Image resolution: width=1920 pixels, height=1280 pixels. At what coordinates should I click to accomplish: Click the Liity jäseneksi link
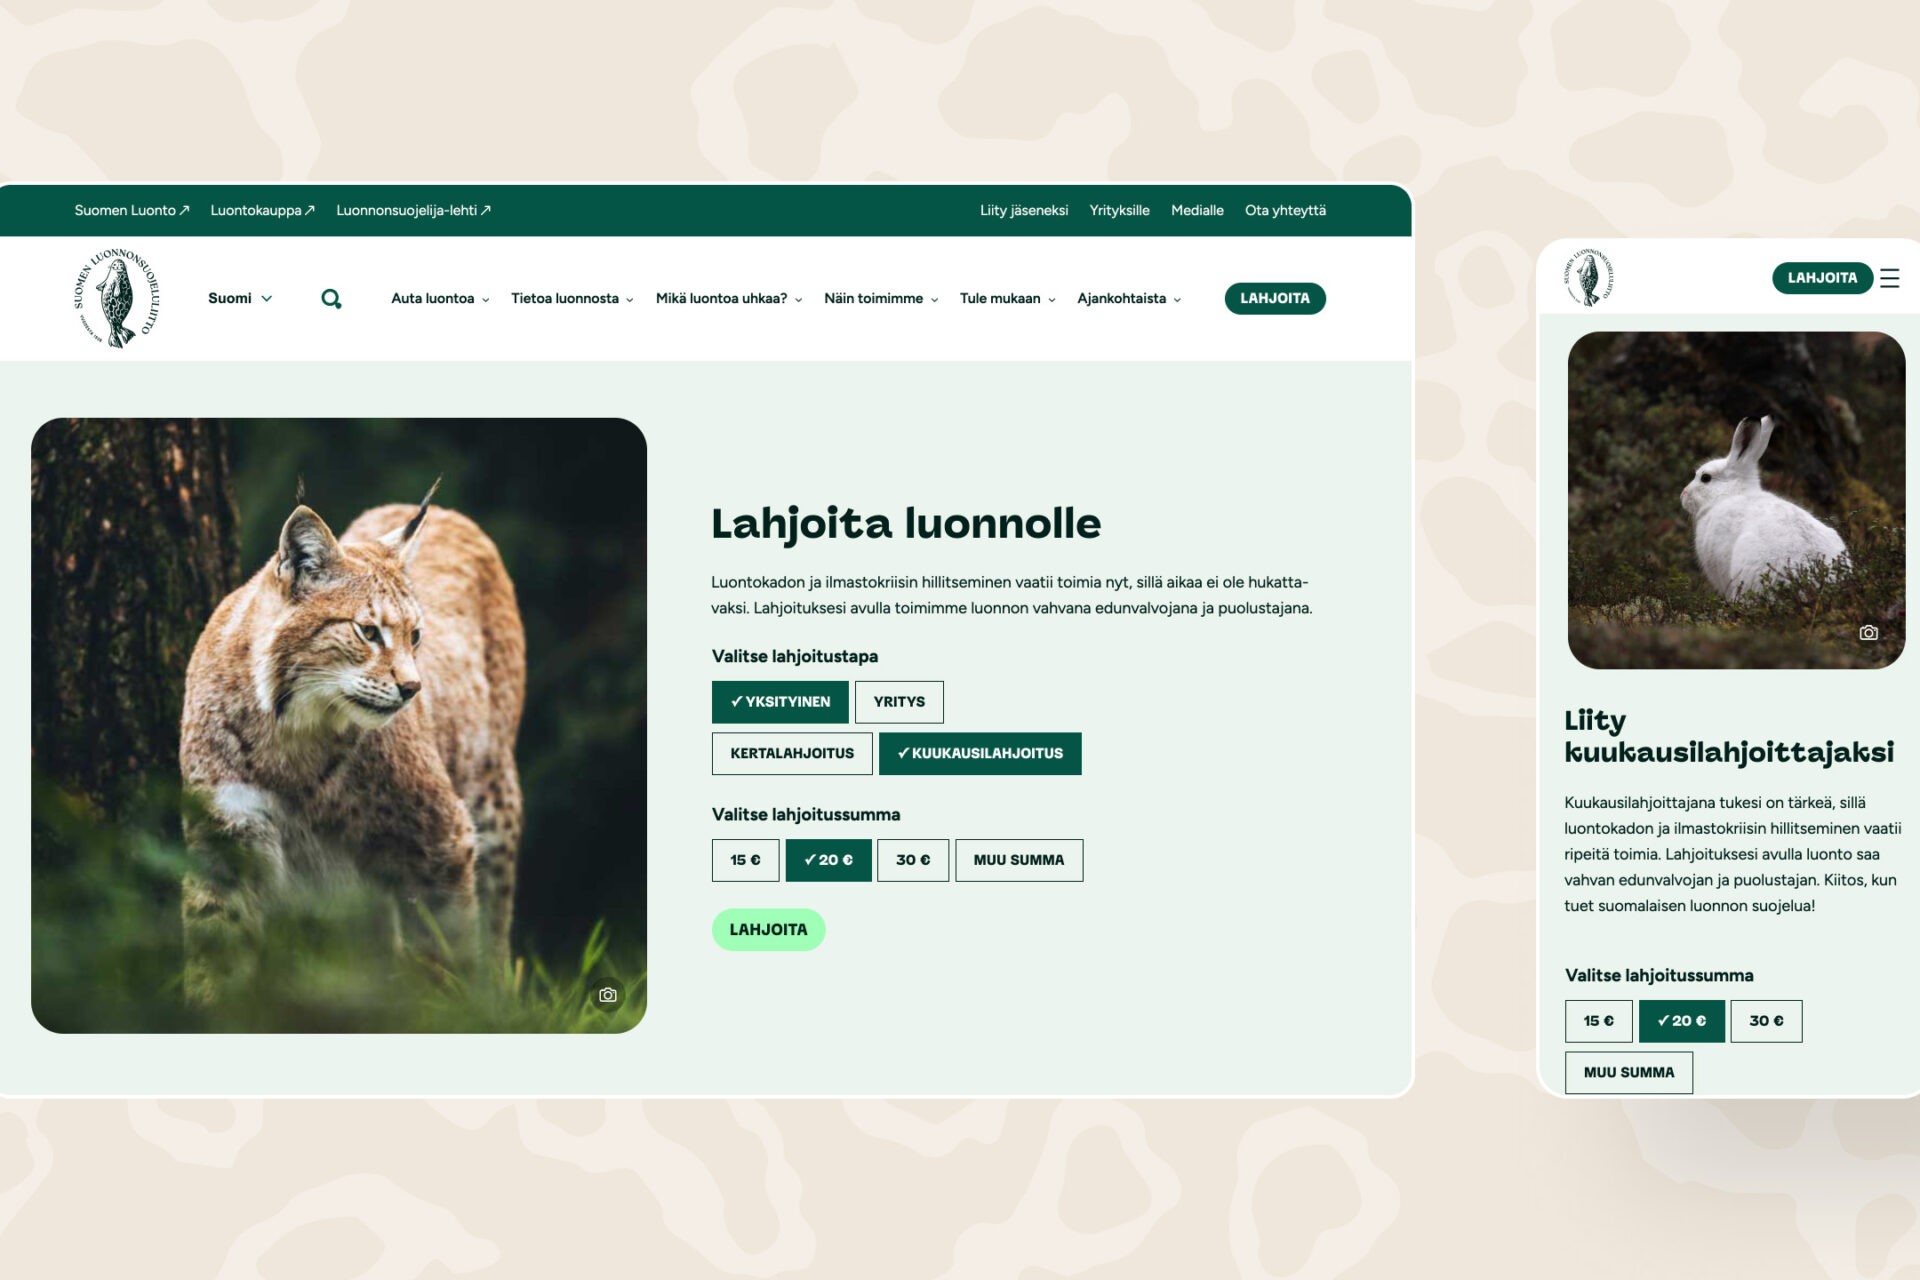[x=1024, y=210]
